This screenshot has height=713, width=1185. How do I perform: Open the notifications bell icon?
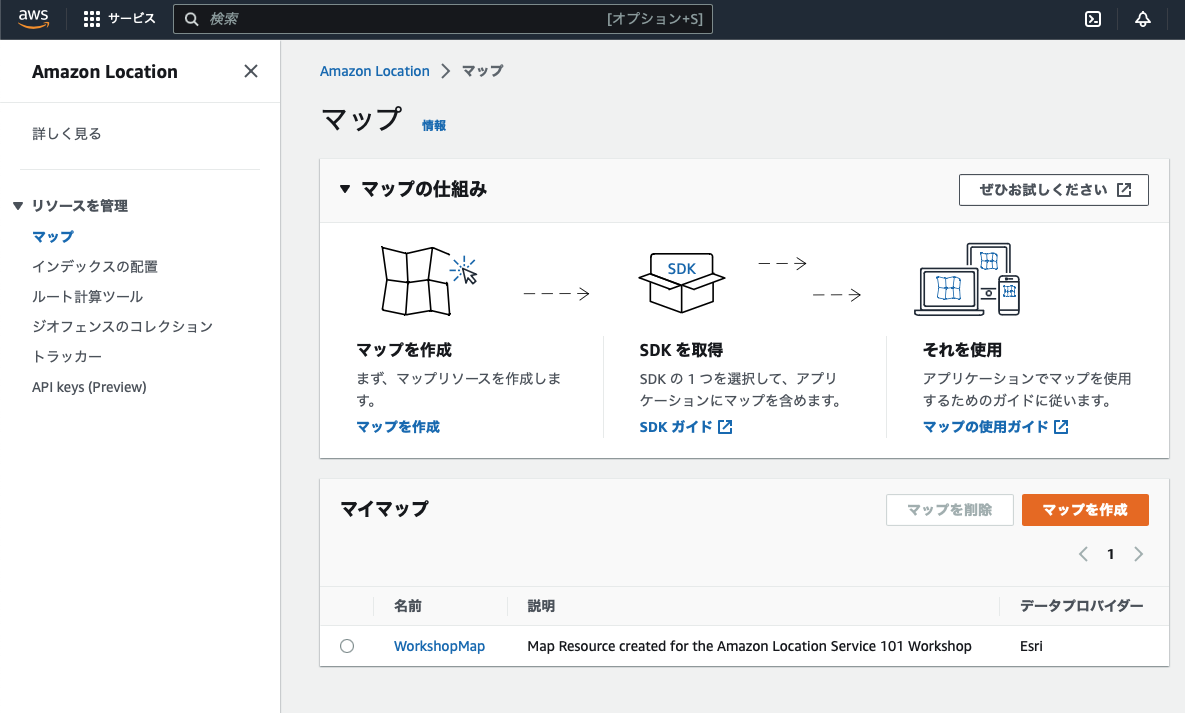[1143, 19]
